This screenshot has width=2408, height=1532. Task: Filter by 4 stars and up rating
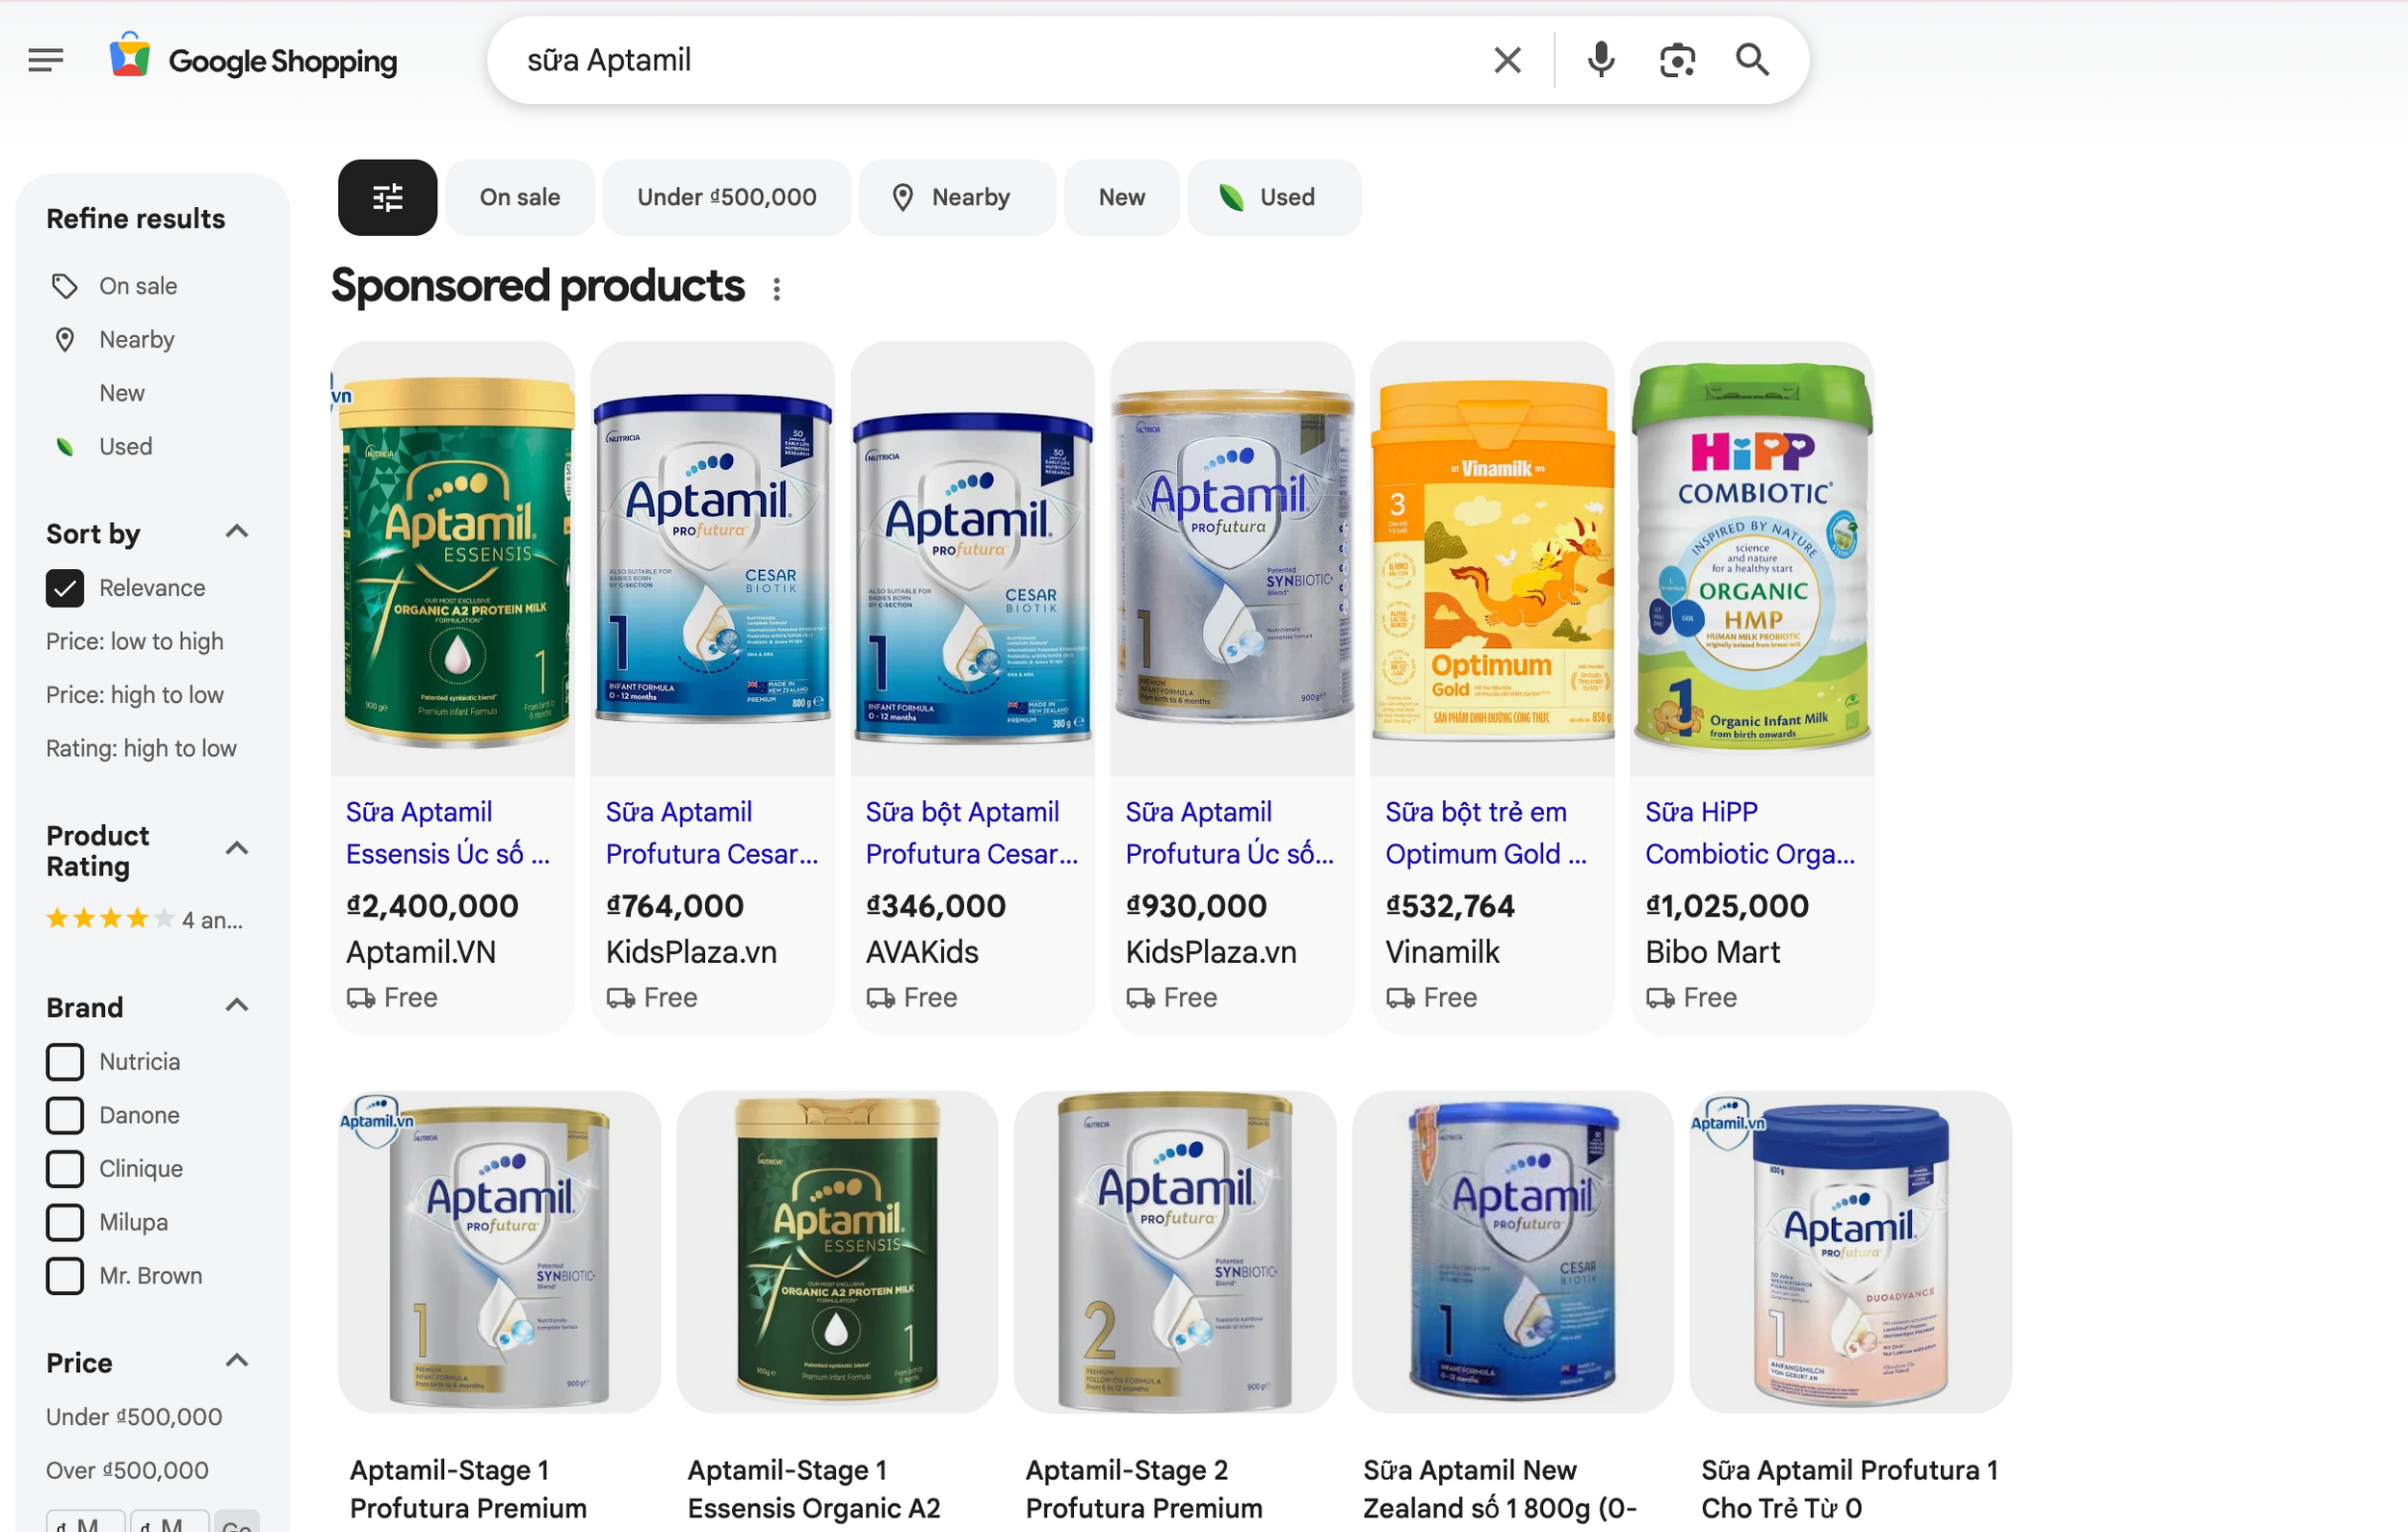[145, 919]
